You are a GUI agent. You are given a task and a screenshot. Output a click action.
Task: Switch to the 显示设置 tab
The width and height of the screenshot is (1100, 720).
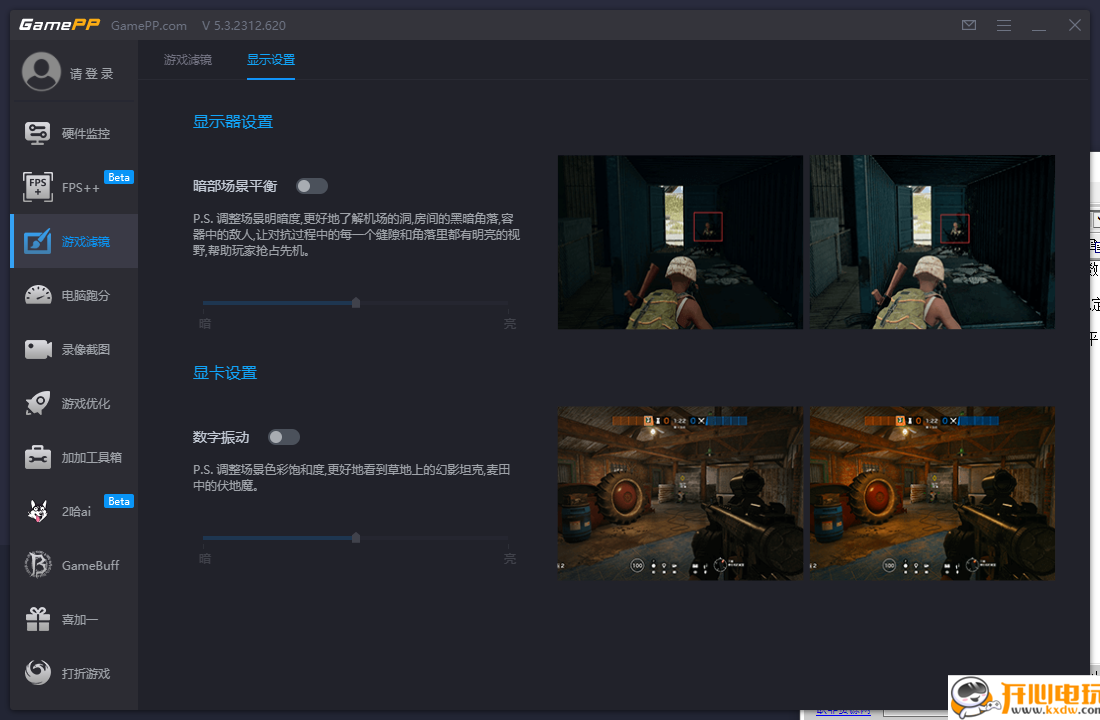271,60
